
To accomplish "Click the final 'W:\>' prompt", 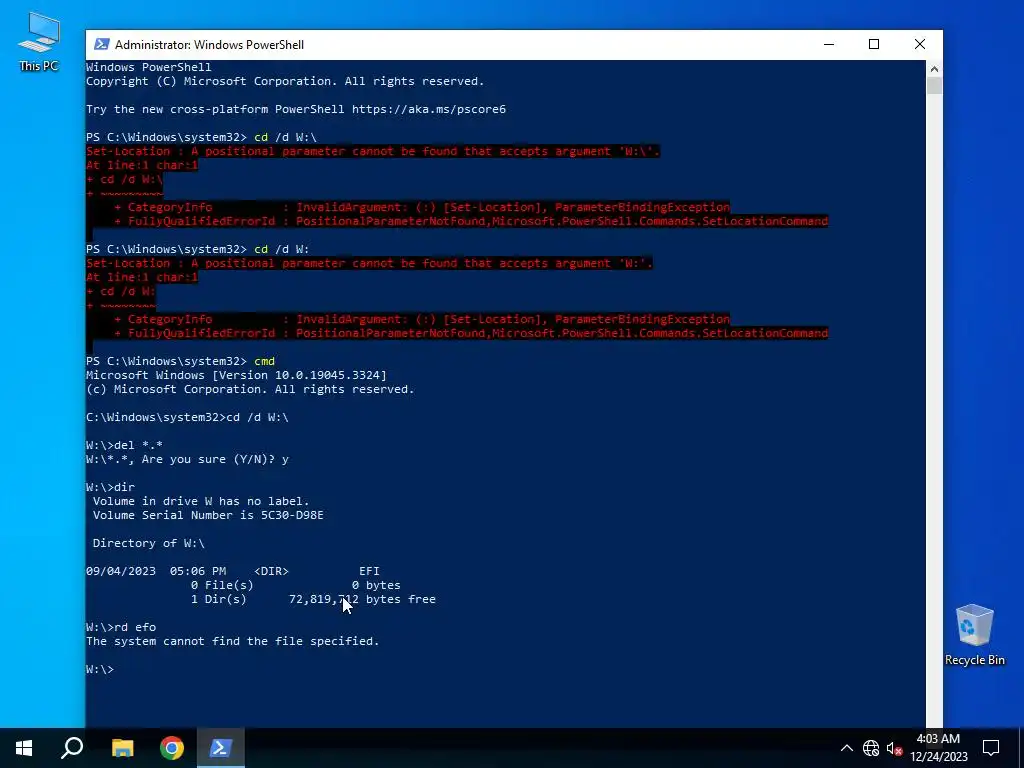I will point(100,669).
